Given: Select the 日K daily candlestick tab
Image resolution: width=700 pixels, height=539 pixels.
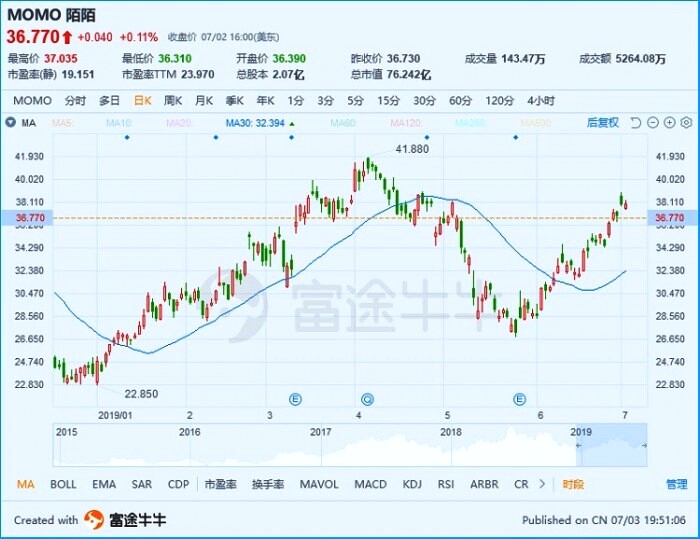Looking at the screenshot, I should [142, 100].
